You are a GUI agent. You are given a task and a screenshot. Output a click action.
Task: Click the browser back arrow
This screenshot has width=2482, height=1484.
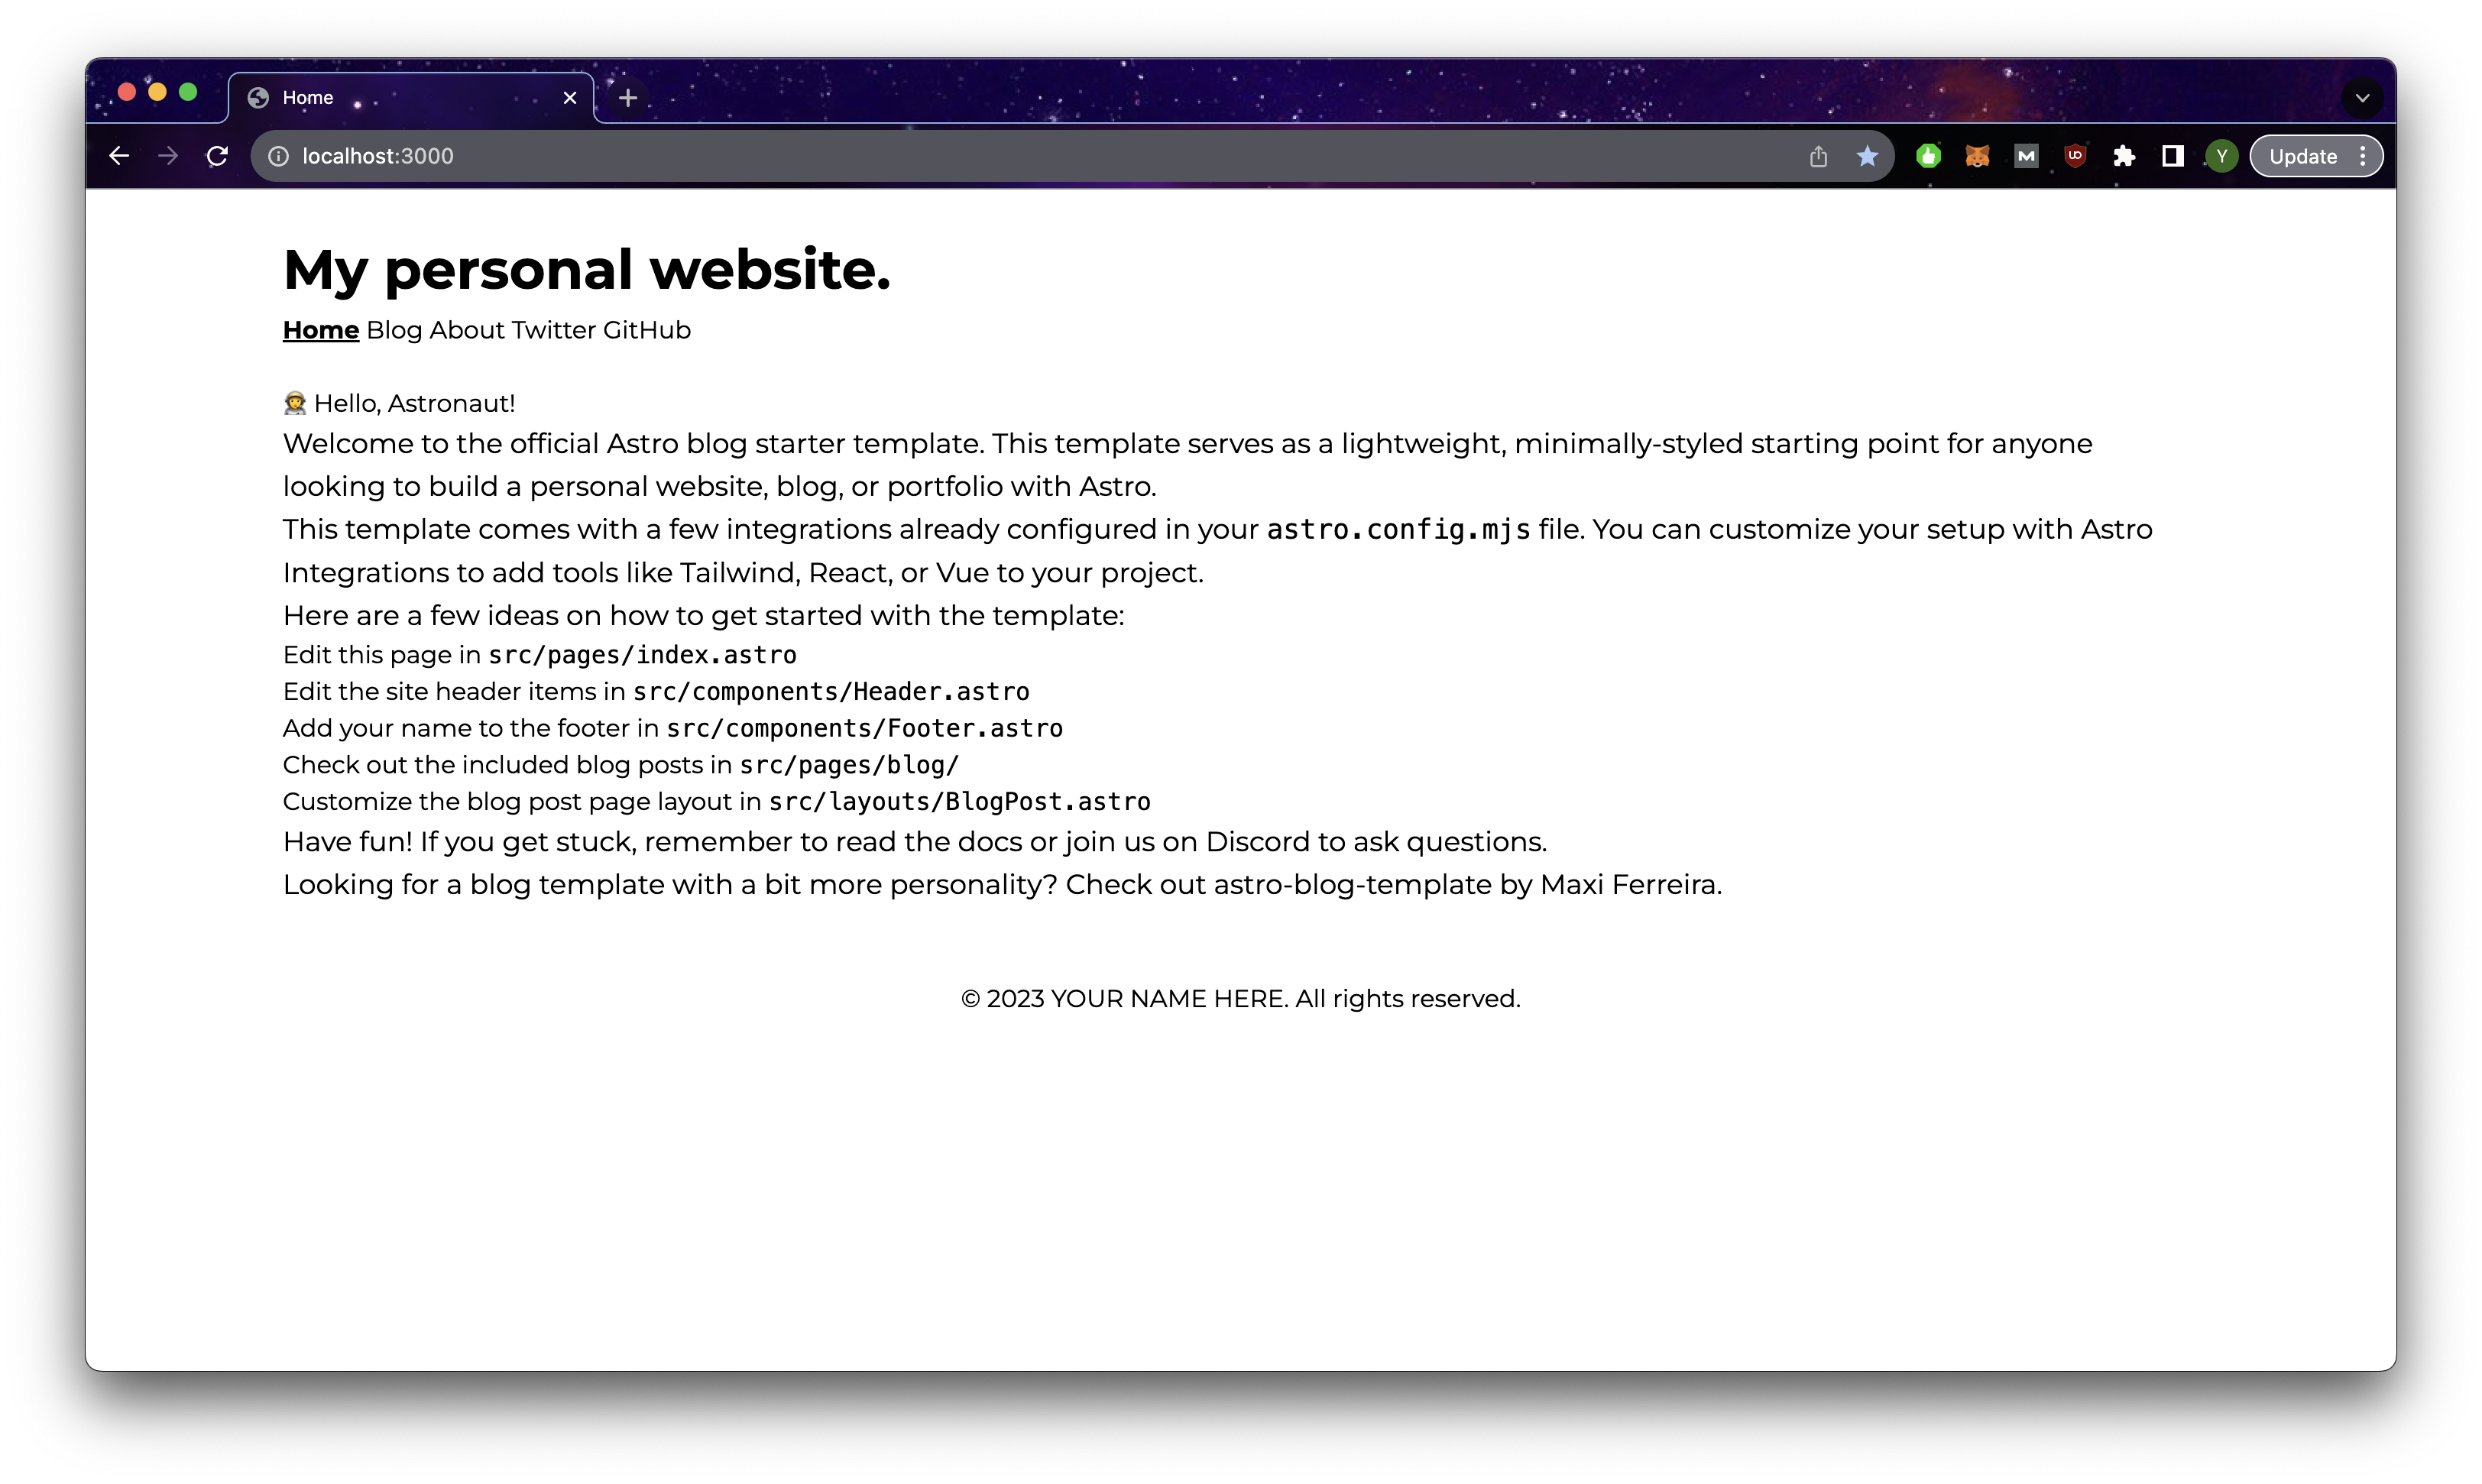(x=119, y=156)
